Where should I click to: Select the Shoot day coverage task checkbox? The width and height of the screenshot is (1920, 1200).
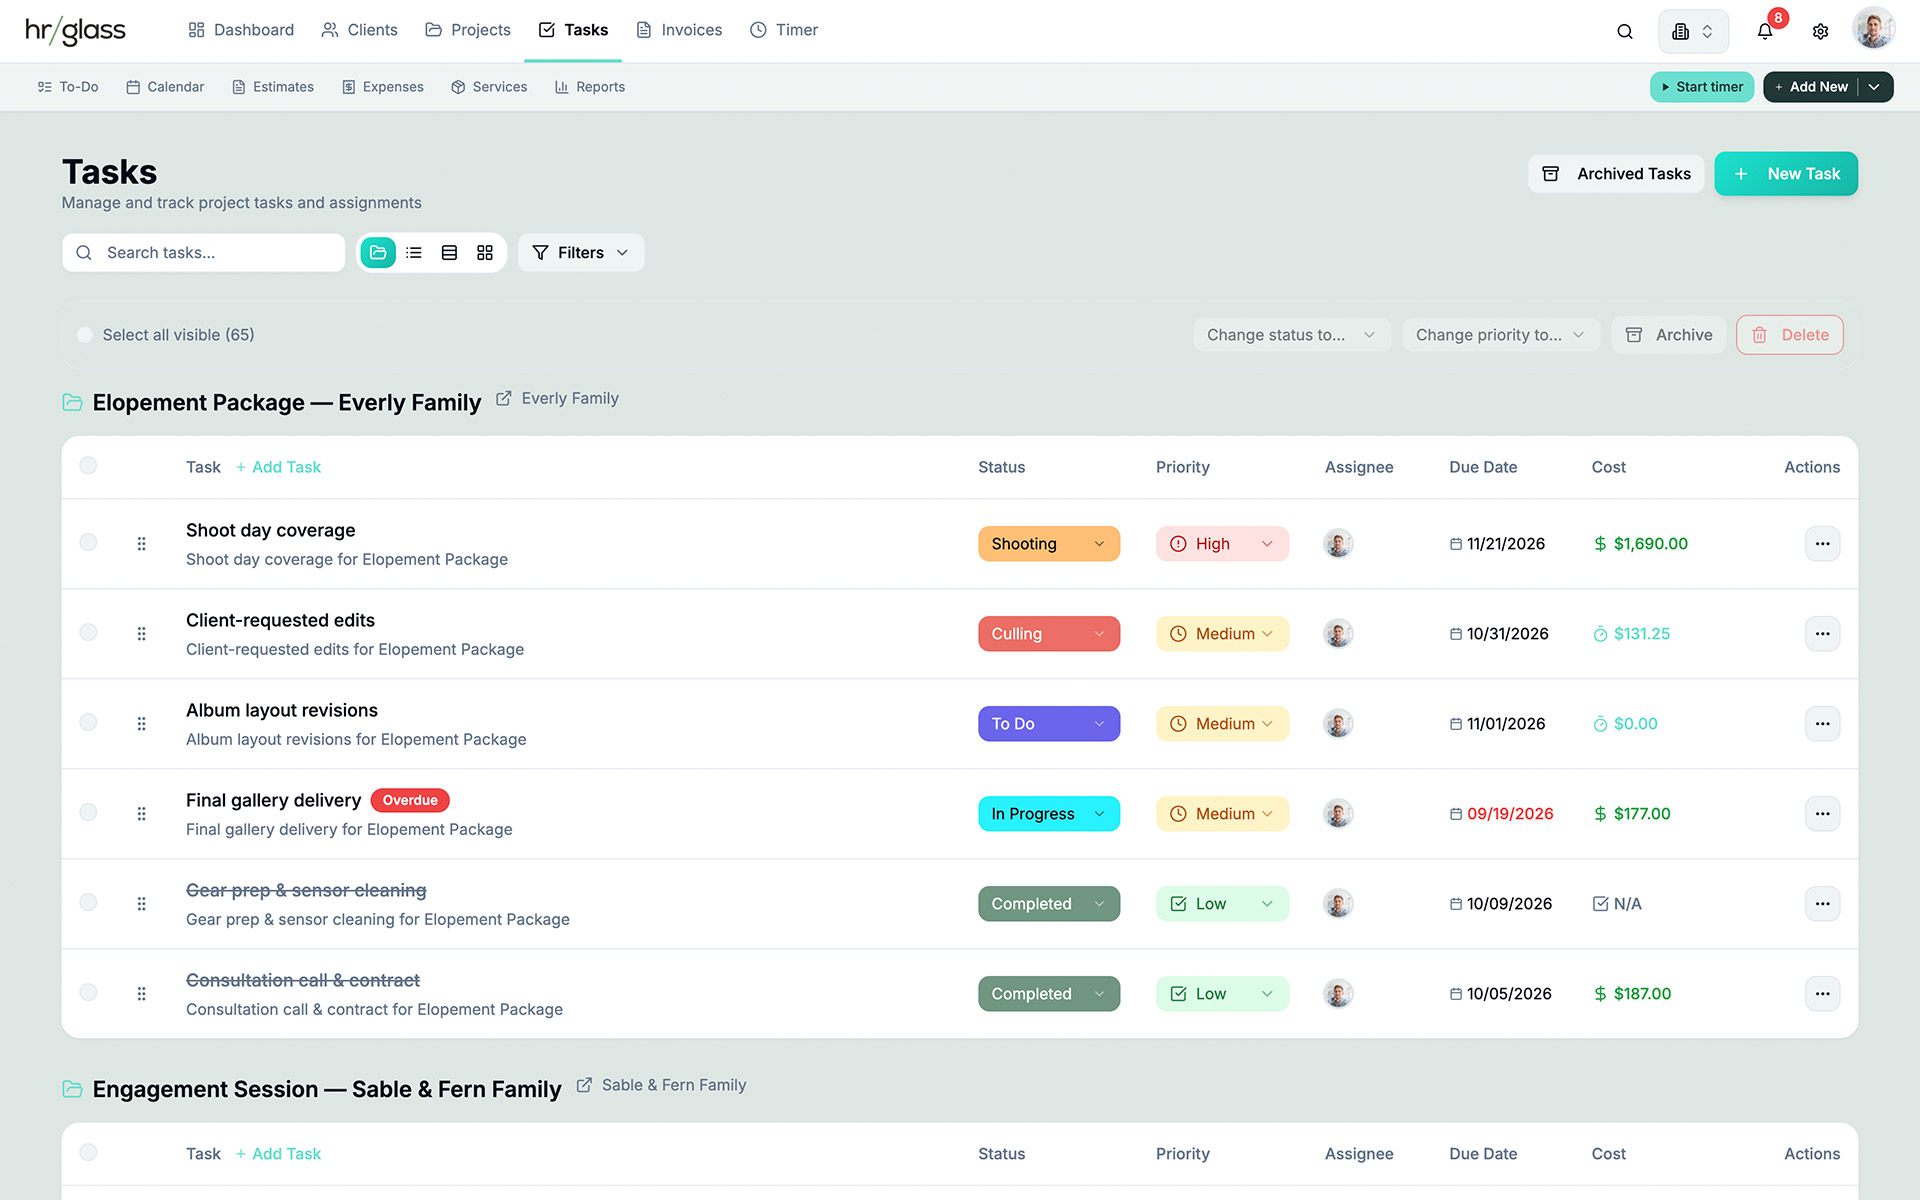pos(88,542)
